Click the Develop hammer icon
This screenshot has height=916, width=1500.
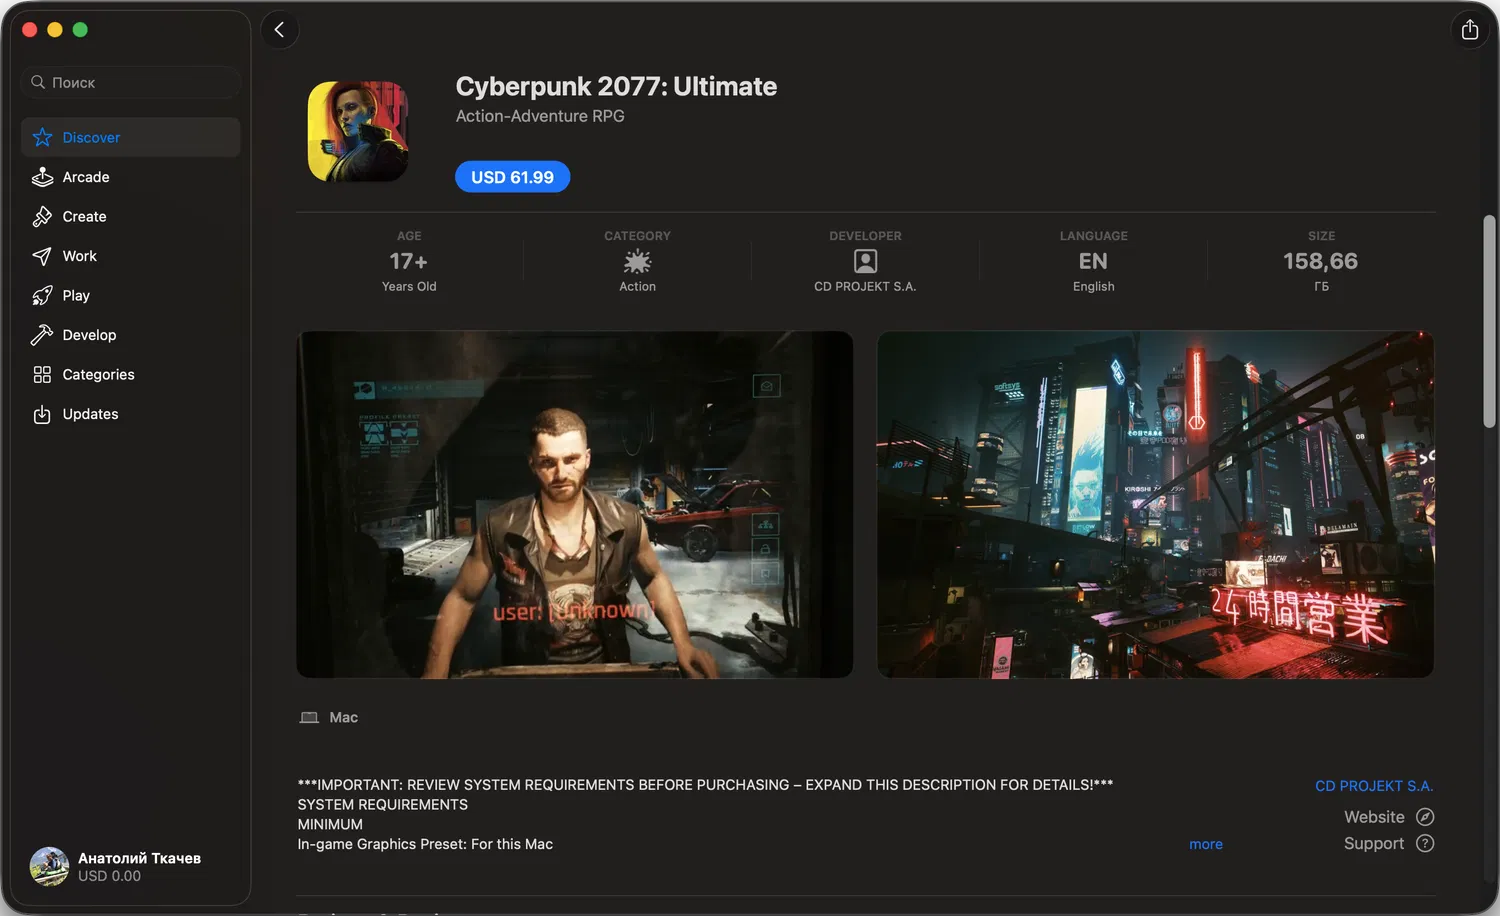tap(42, 335)
